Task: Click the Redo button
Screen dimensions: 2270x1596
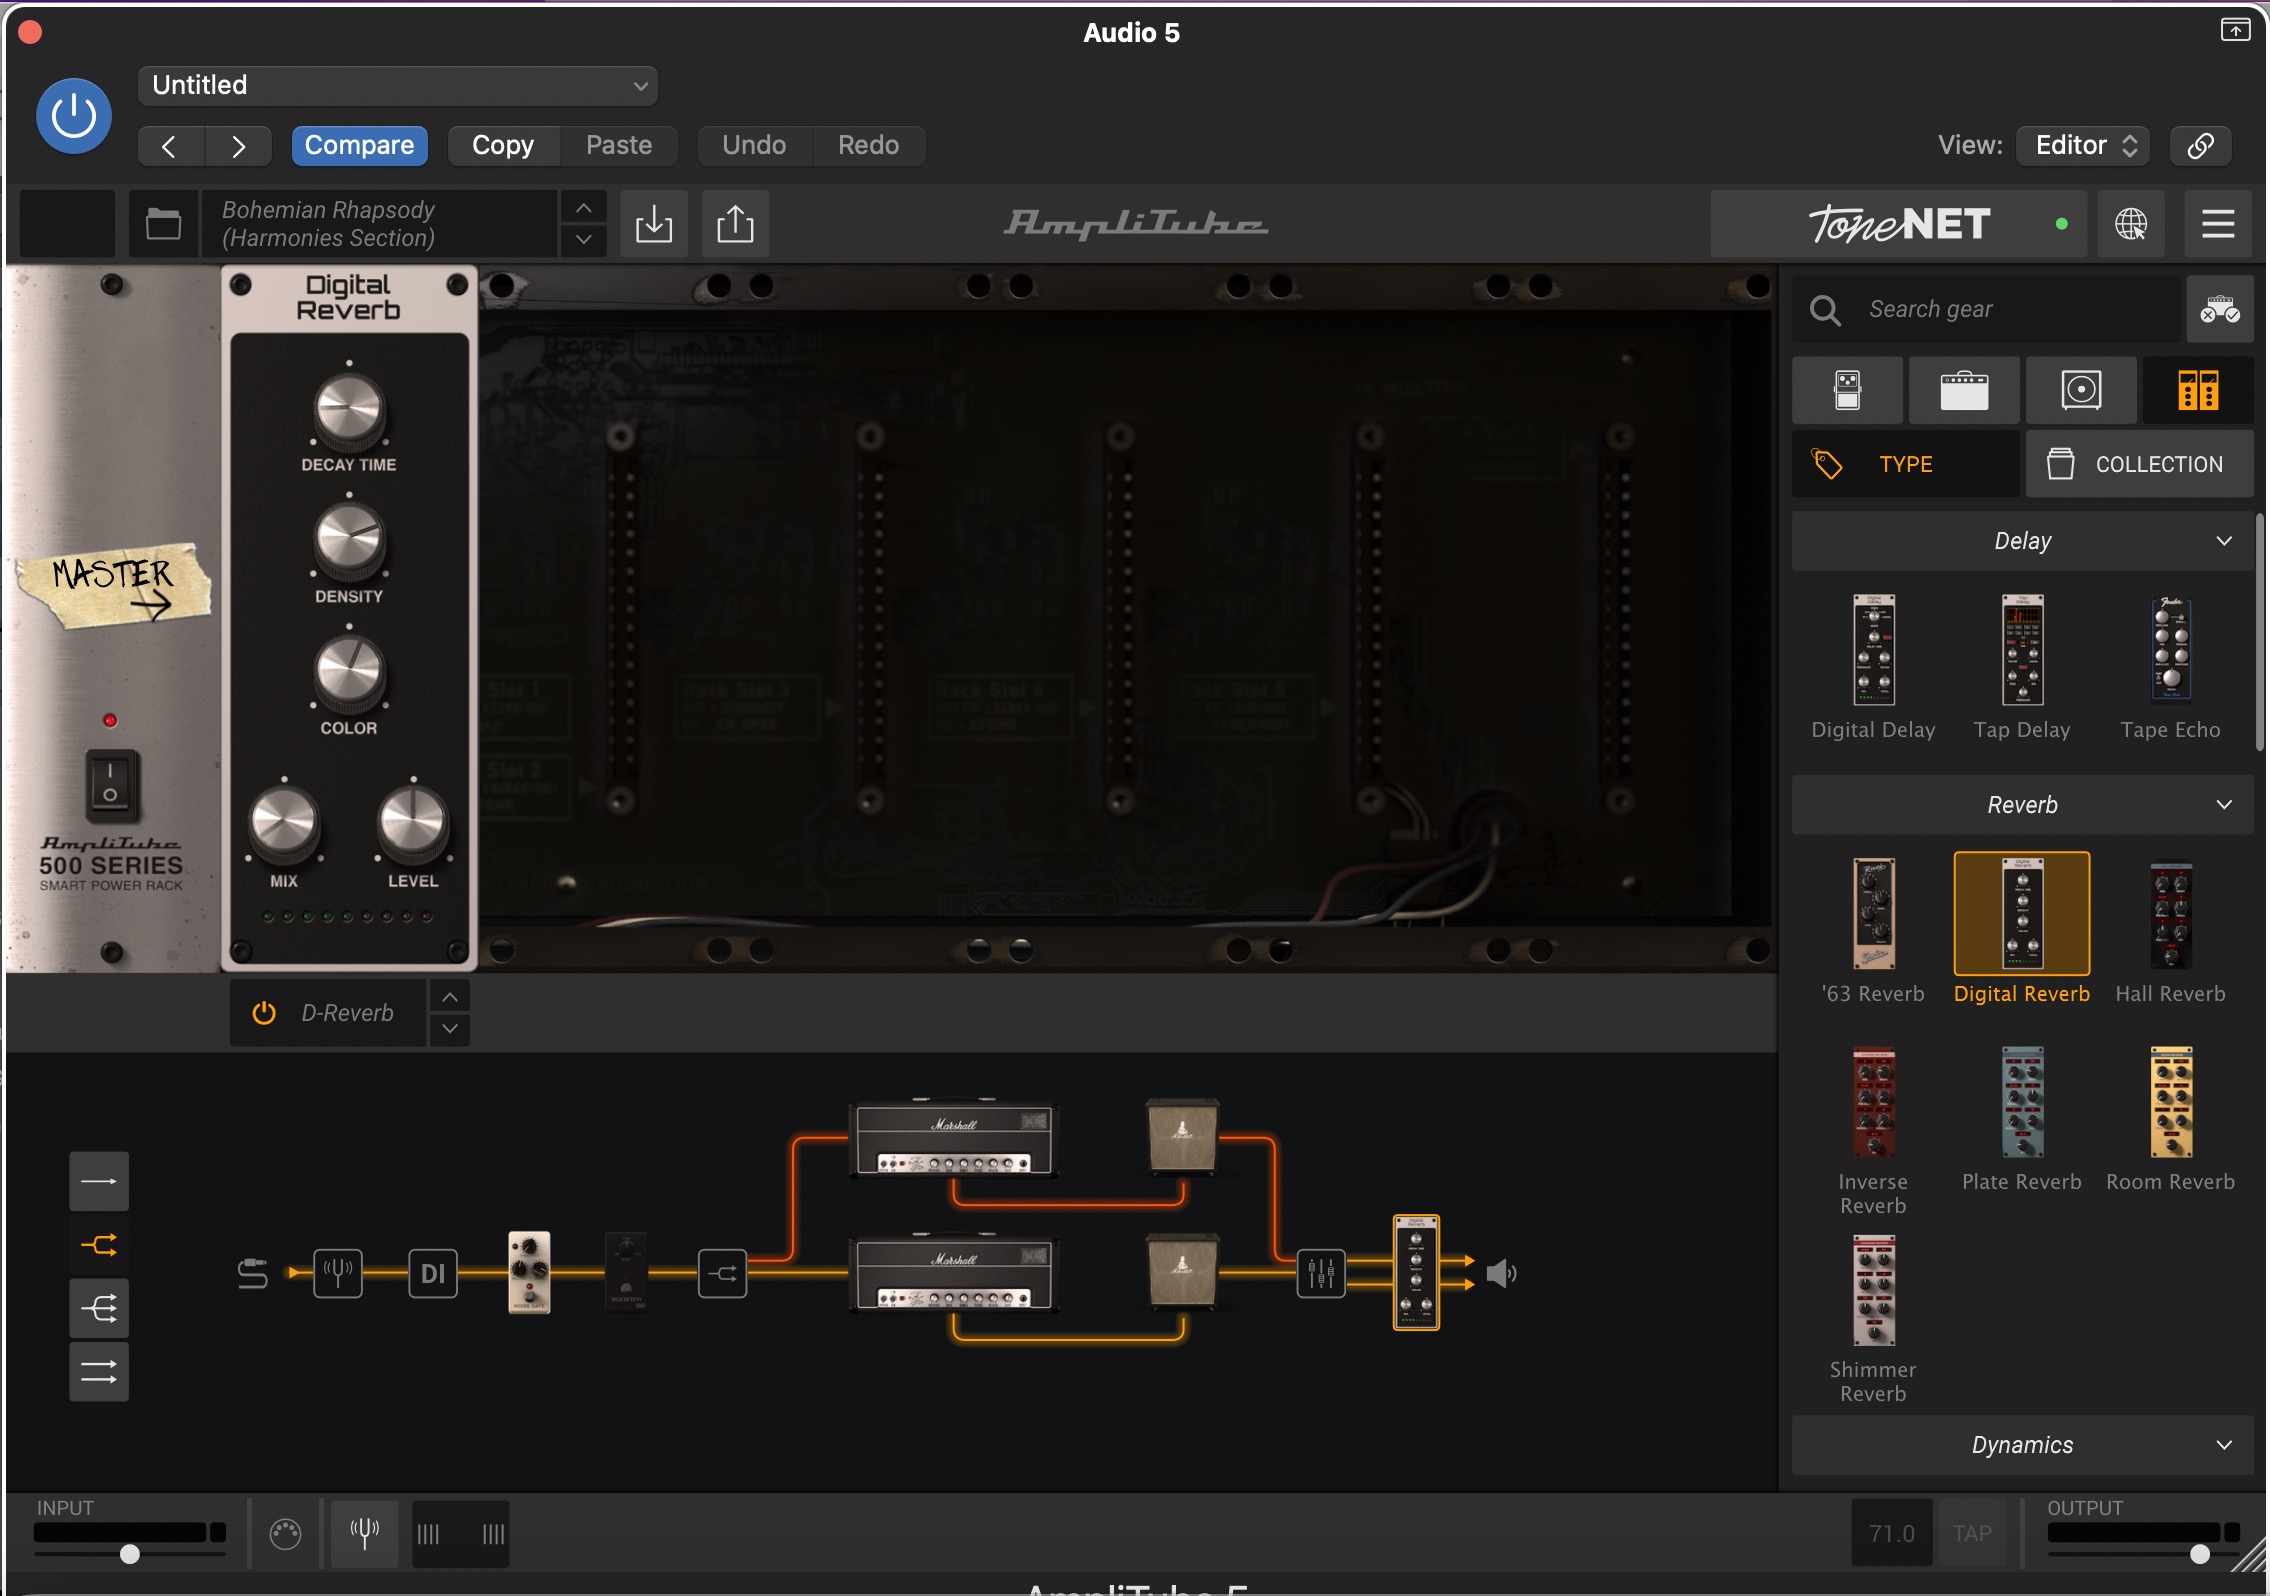Action: coord(868,146)
